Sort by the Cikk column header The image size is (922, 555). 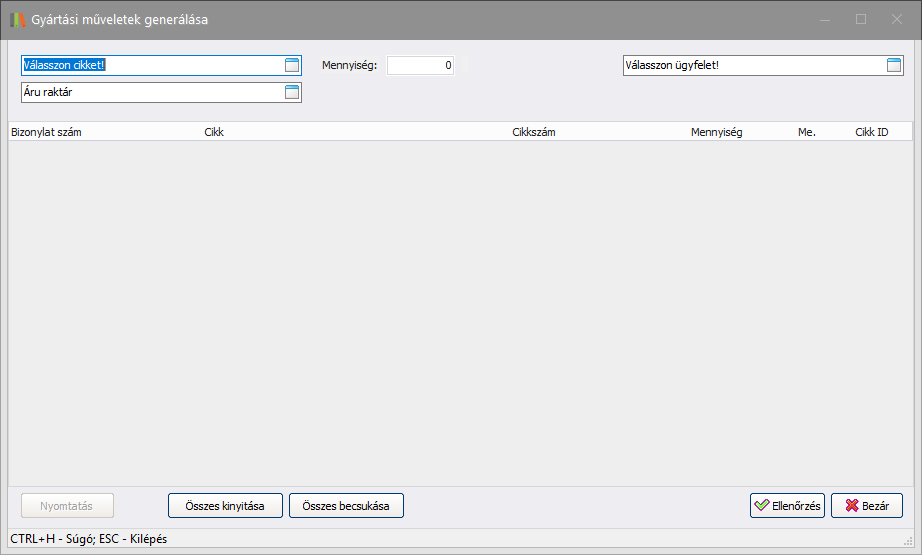coord(214,132)
